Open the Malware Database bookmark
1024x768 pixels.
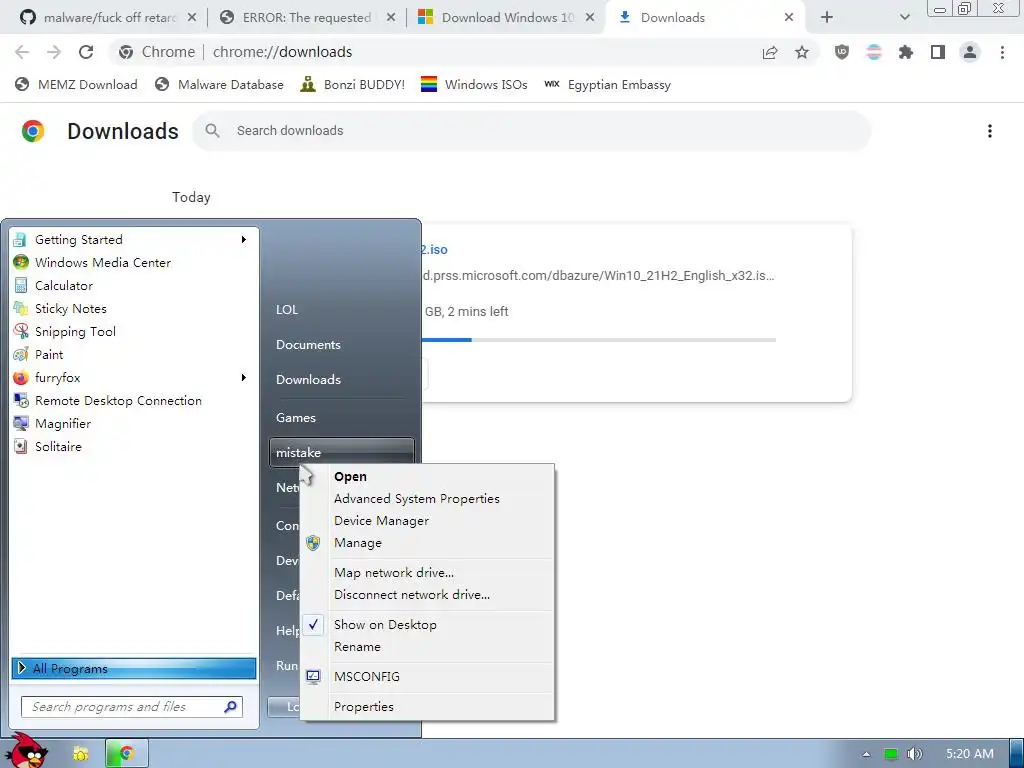tap(219, 85)
